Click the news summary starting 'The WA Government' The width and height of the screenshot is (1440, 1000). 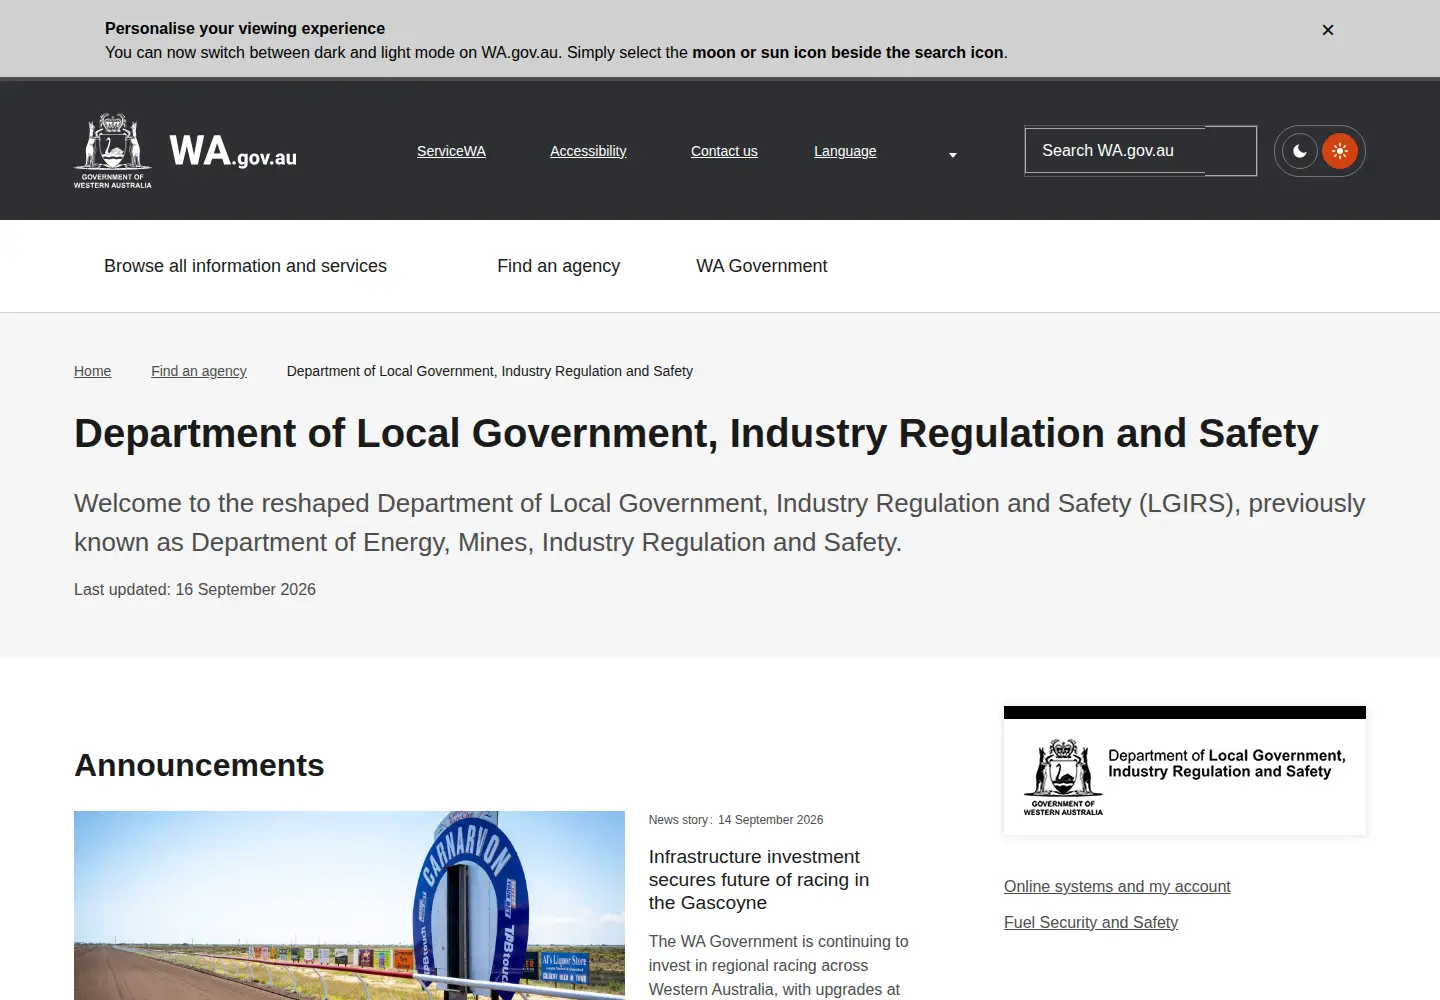tap(779, 966)
